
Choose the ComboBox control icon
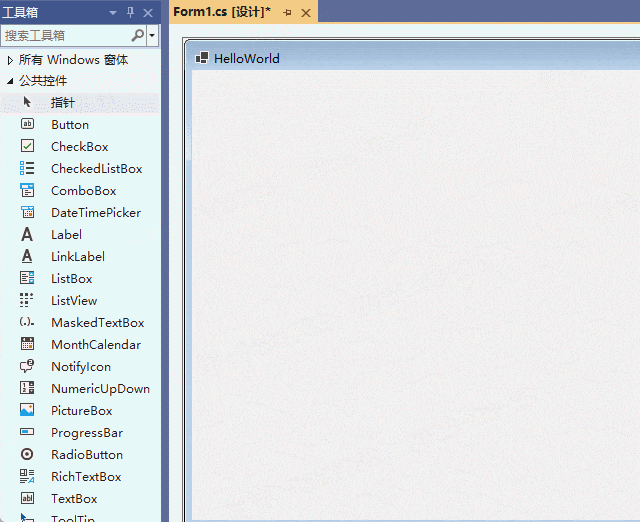(28, 190)
